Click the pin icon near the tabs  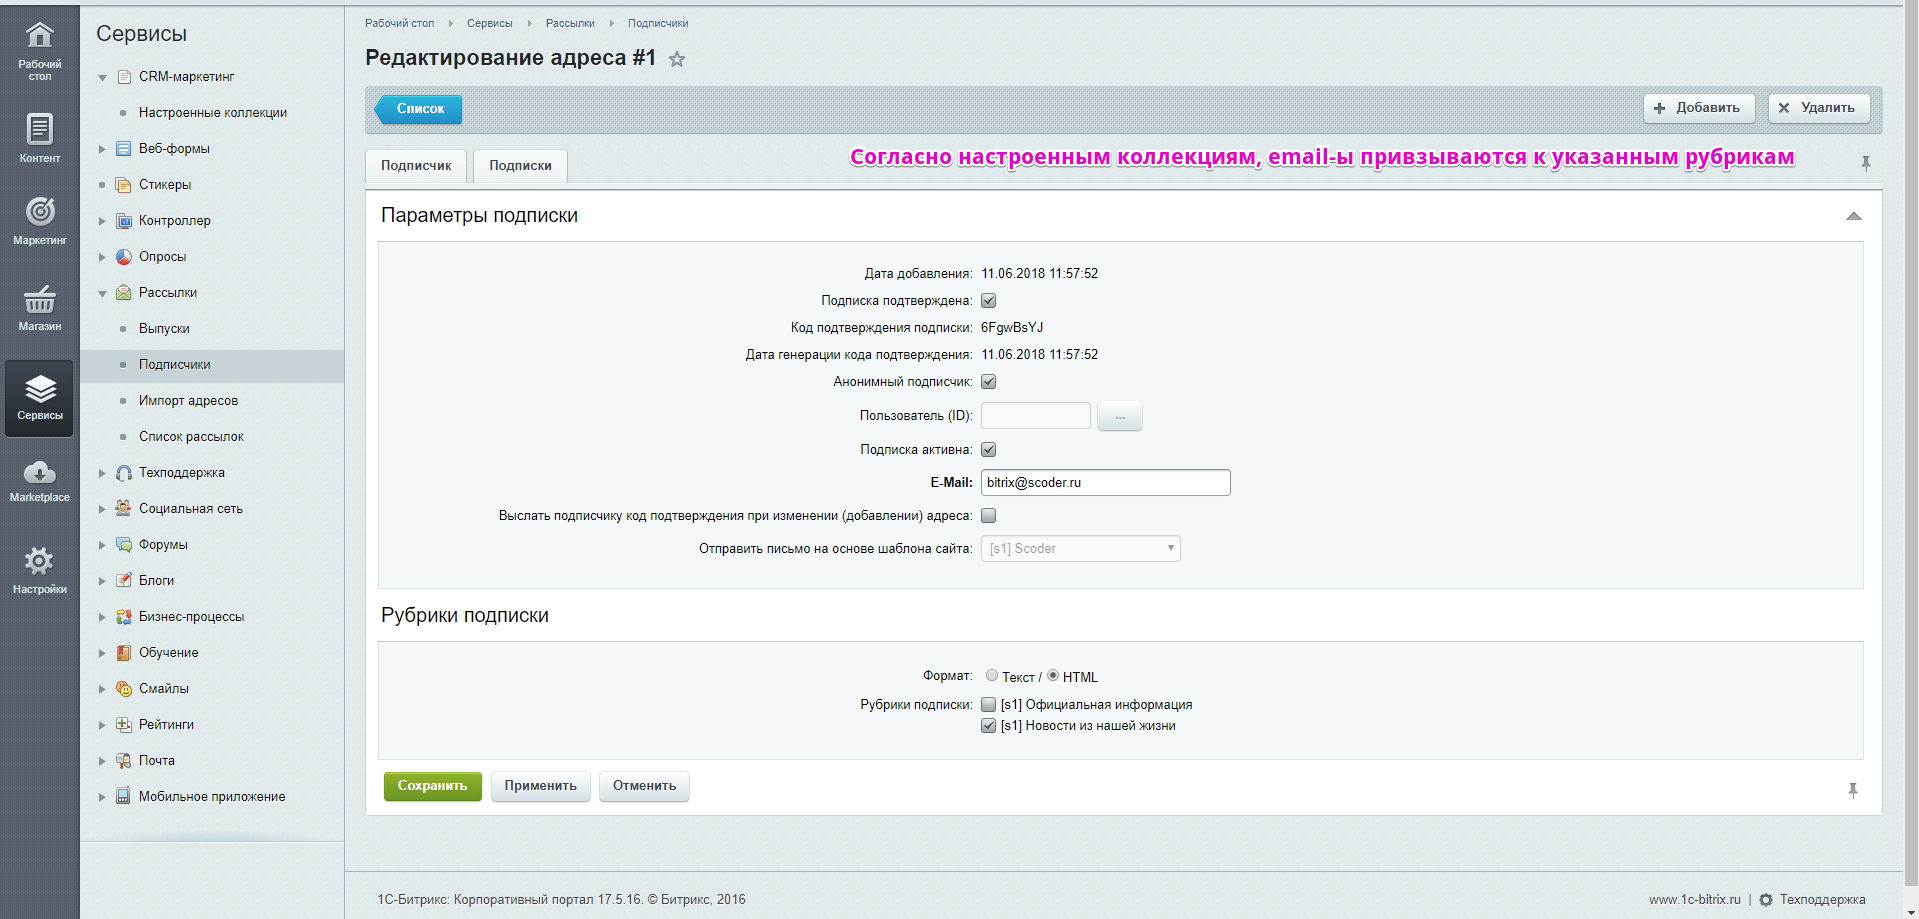tap(1865, 163)
